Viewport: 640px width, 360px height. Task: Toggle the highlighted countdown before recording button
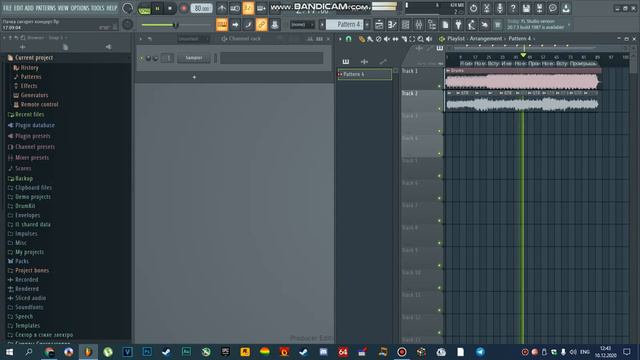coord(248,8)
